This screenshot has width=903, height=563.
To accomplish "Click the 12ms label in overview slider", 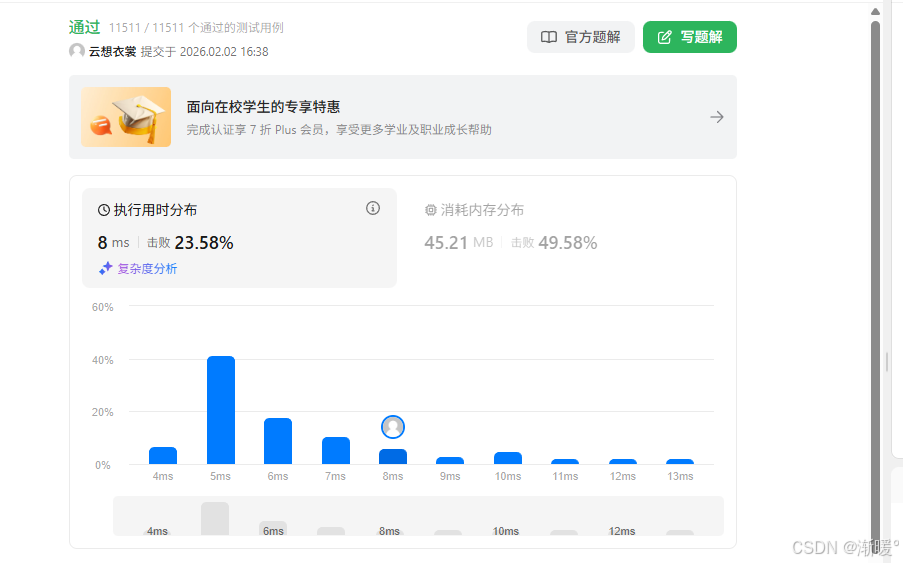I will [622, 531].
